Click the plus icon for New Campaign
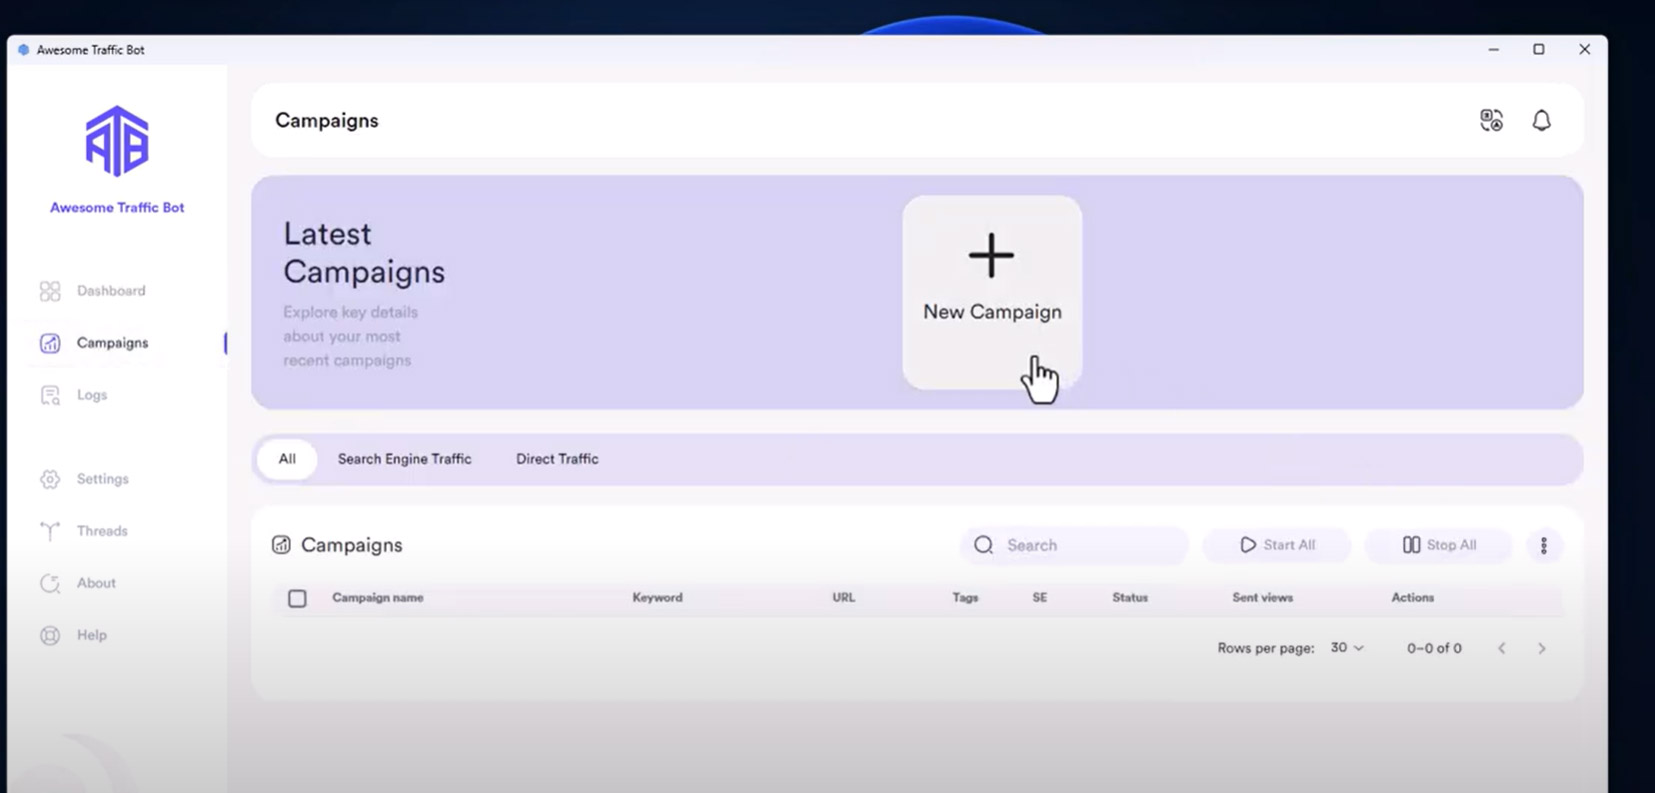This screenshot has height=793, width=1655. pyautogui.click(x=991, y=255)
